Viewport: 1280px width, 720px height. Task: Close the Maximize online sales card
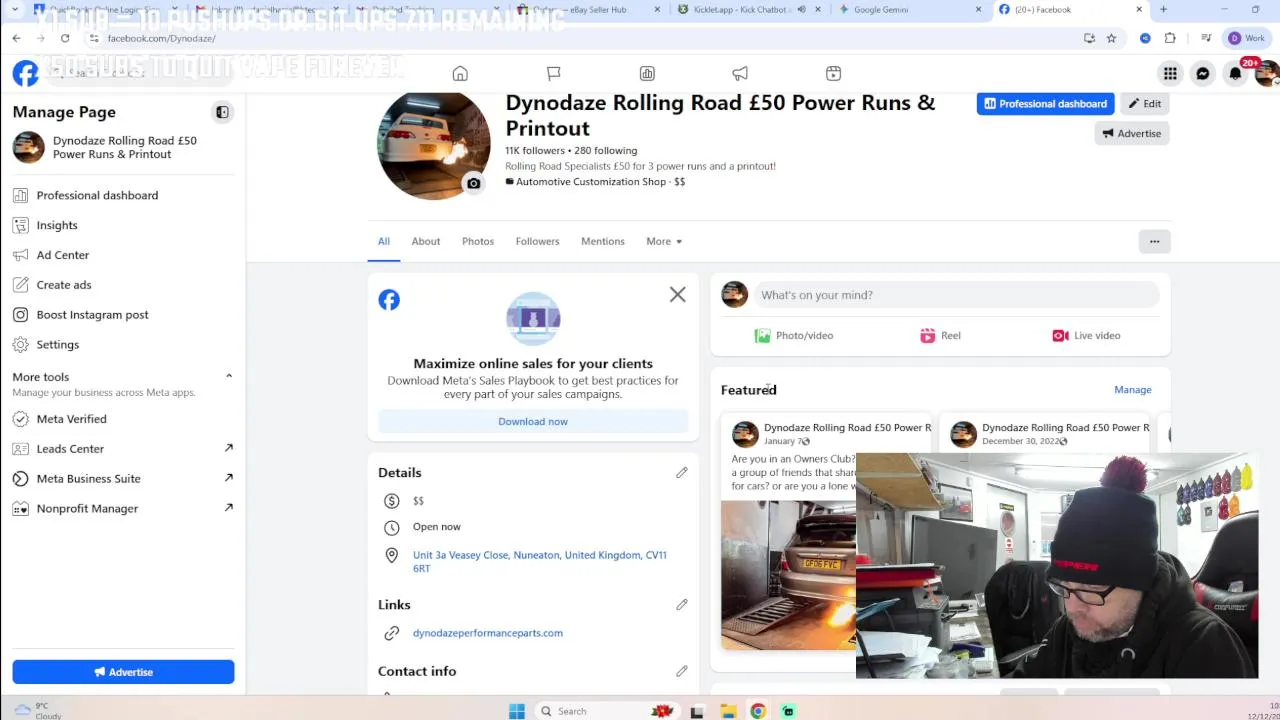click(x=678, y=295)
